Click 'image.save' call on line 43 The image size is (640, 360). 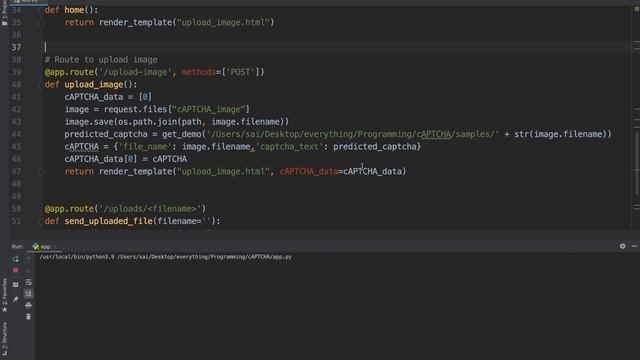point(89,122)
